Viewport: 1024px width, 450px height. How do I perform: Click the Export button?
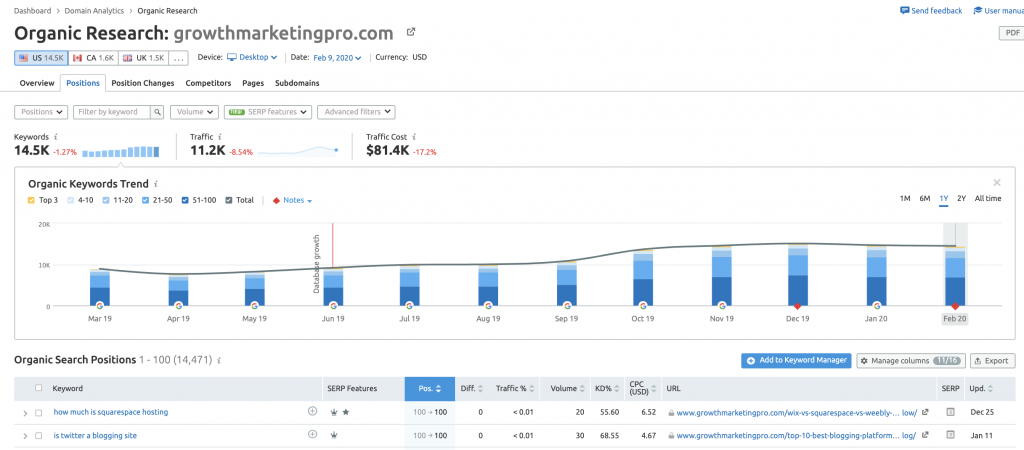point(993,361)
